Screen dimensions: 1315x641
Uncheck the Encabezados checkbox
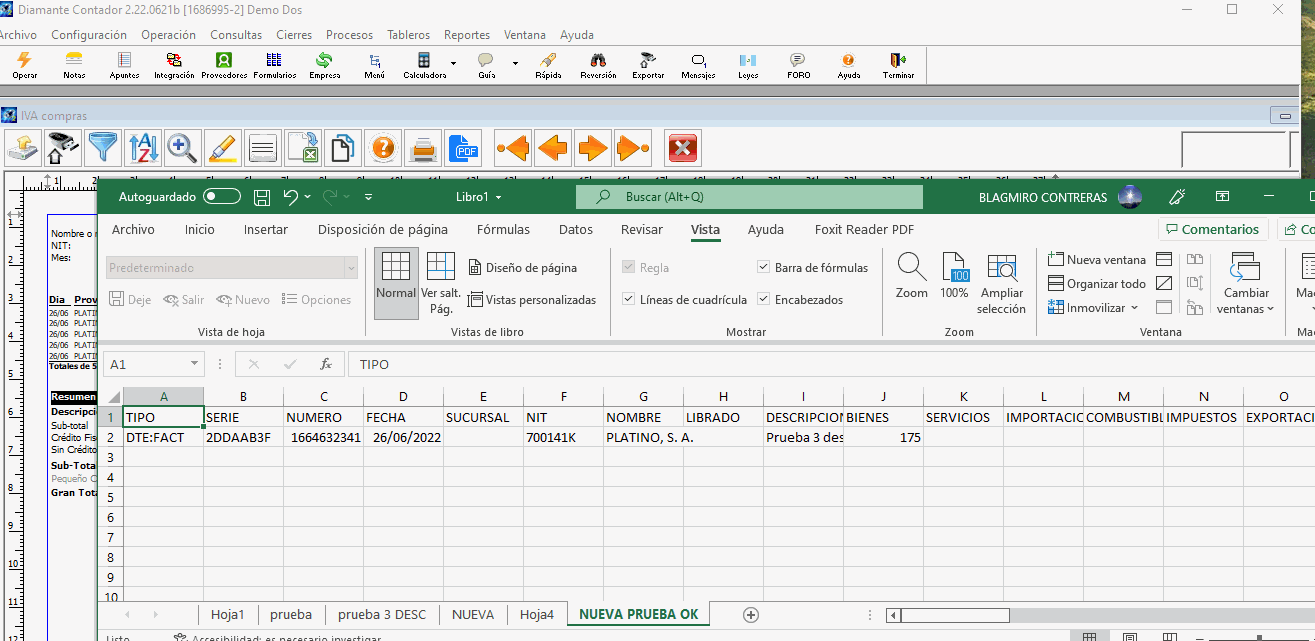765,300
